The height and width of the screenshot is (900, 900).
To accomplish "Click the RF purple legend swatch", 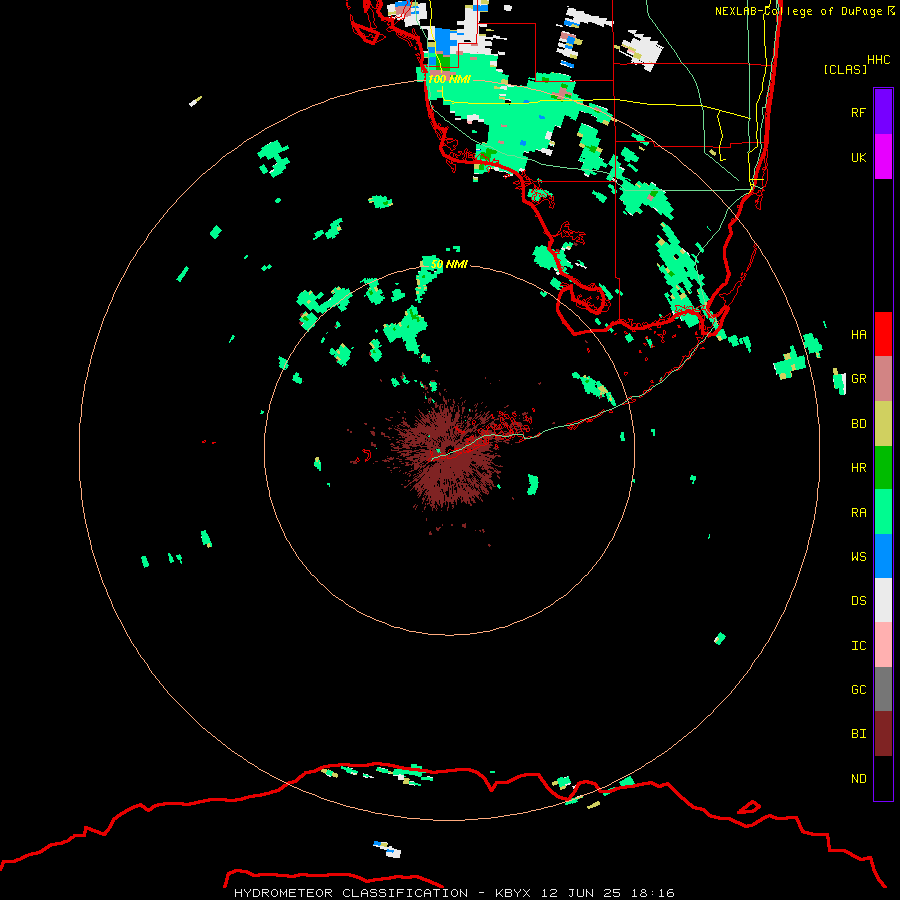I will [x=883, y=112].
